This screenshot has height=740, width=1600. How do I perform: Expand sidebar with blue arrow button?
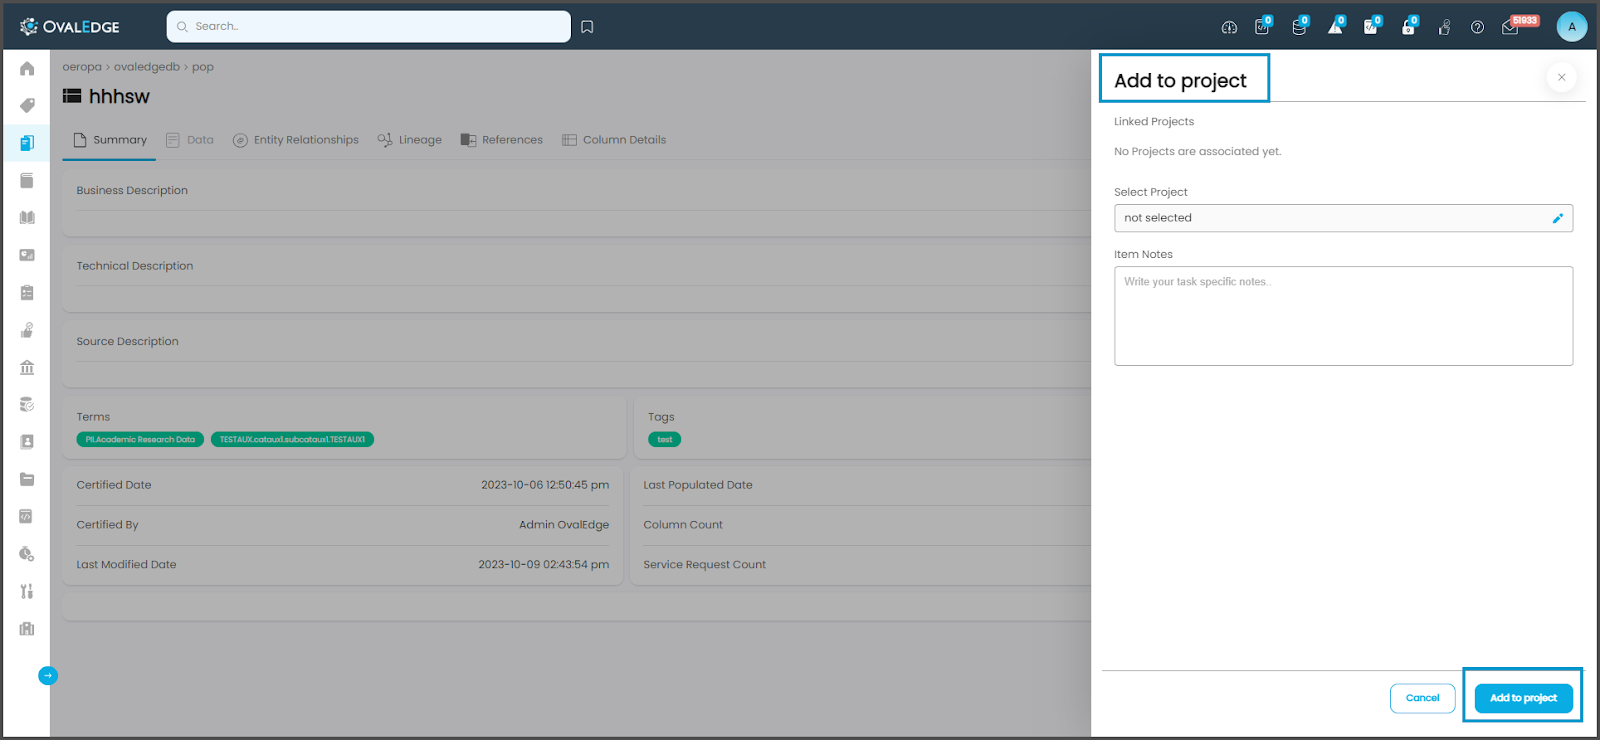48,676
